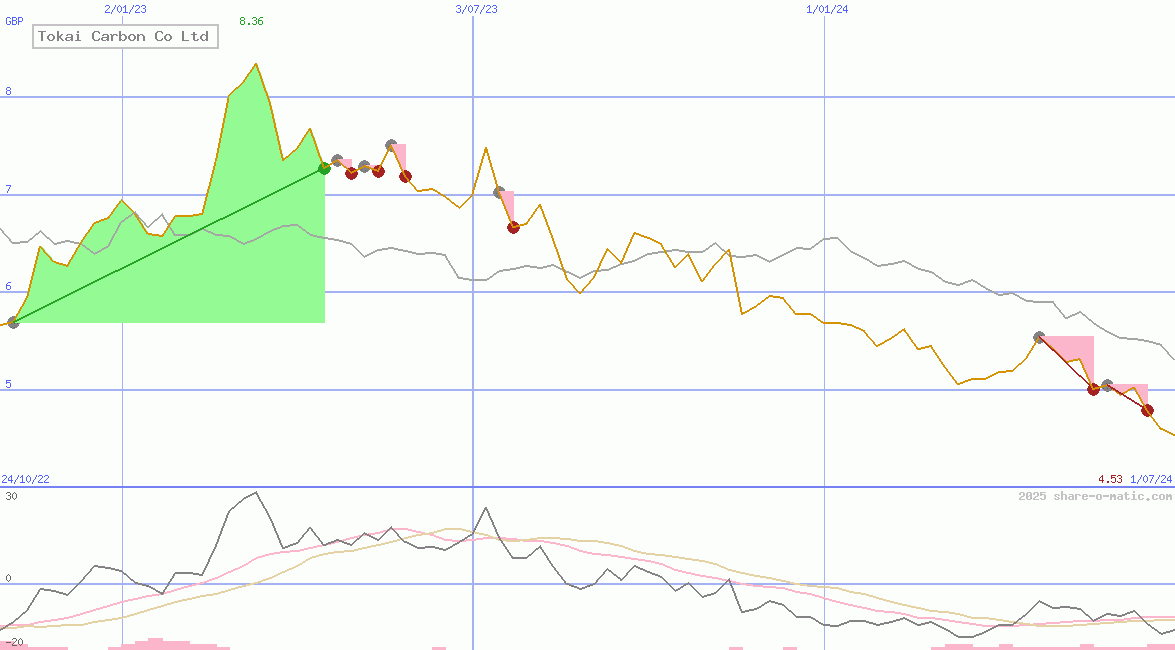Select the red marker below the pink bar after 3/07/23

[513, 227]
